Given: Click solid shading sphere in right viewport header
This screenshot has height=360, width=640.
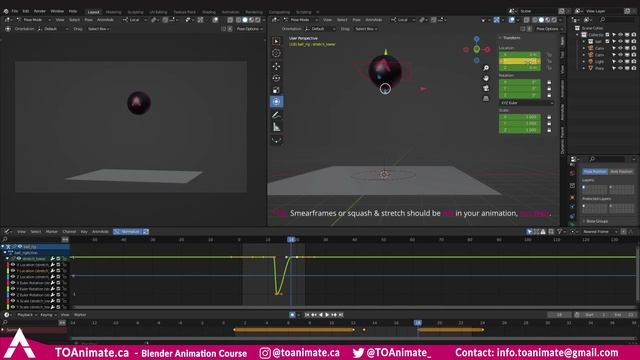Looking at the screenshot, I should coord(541,20).
